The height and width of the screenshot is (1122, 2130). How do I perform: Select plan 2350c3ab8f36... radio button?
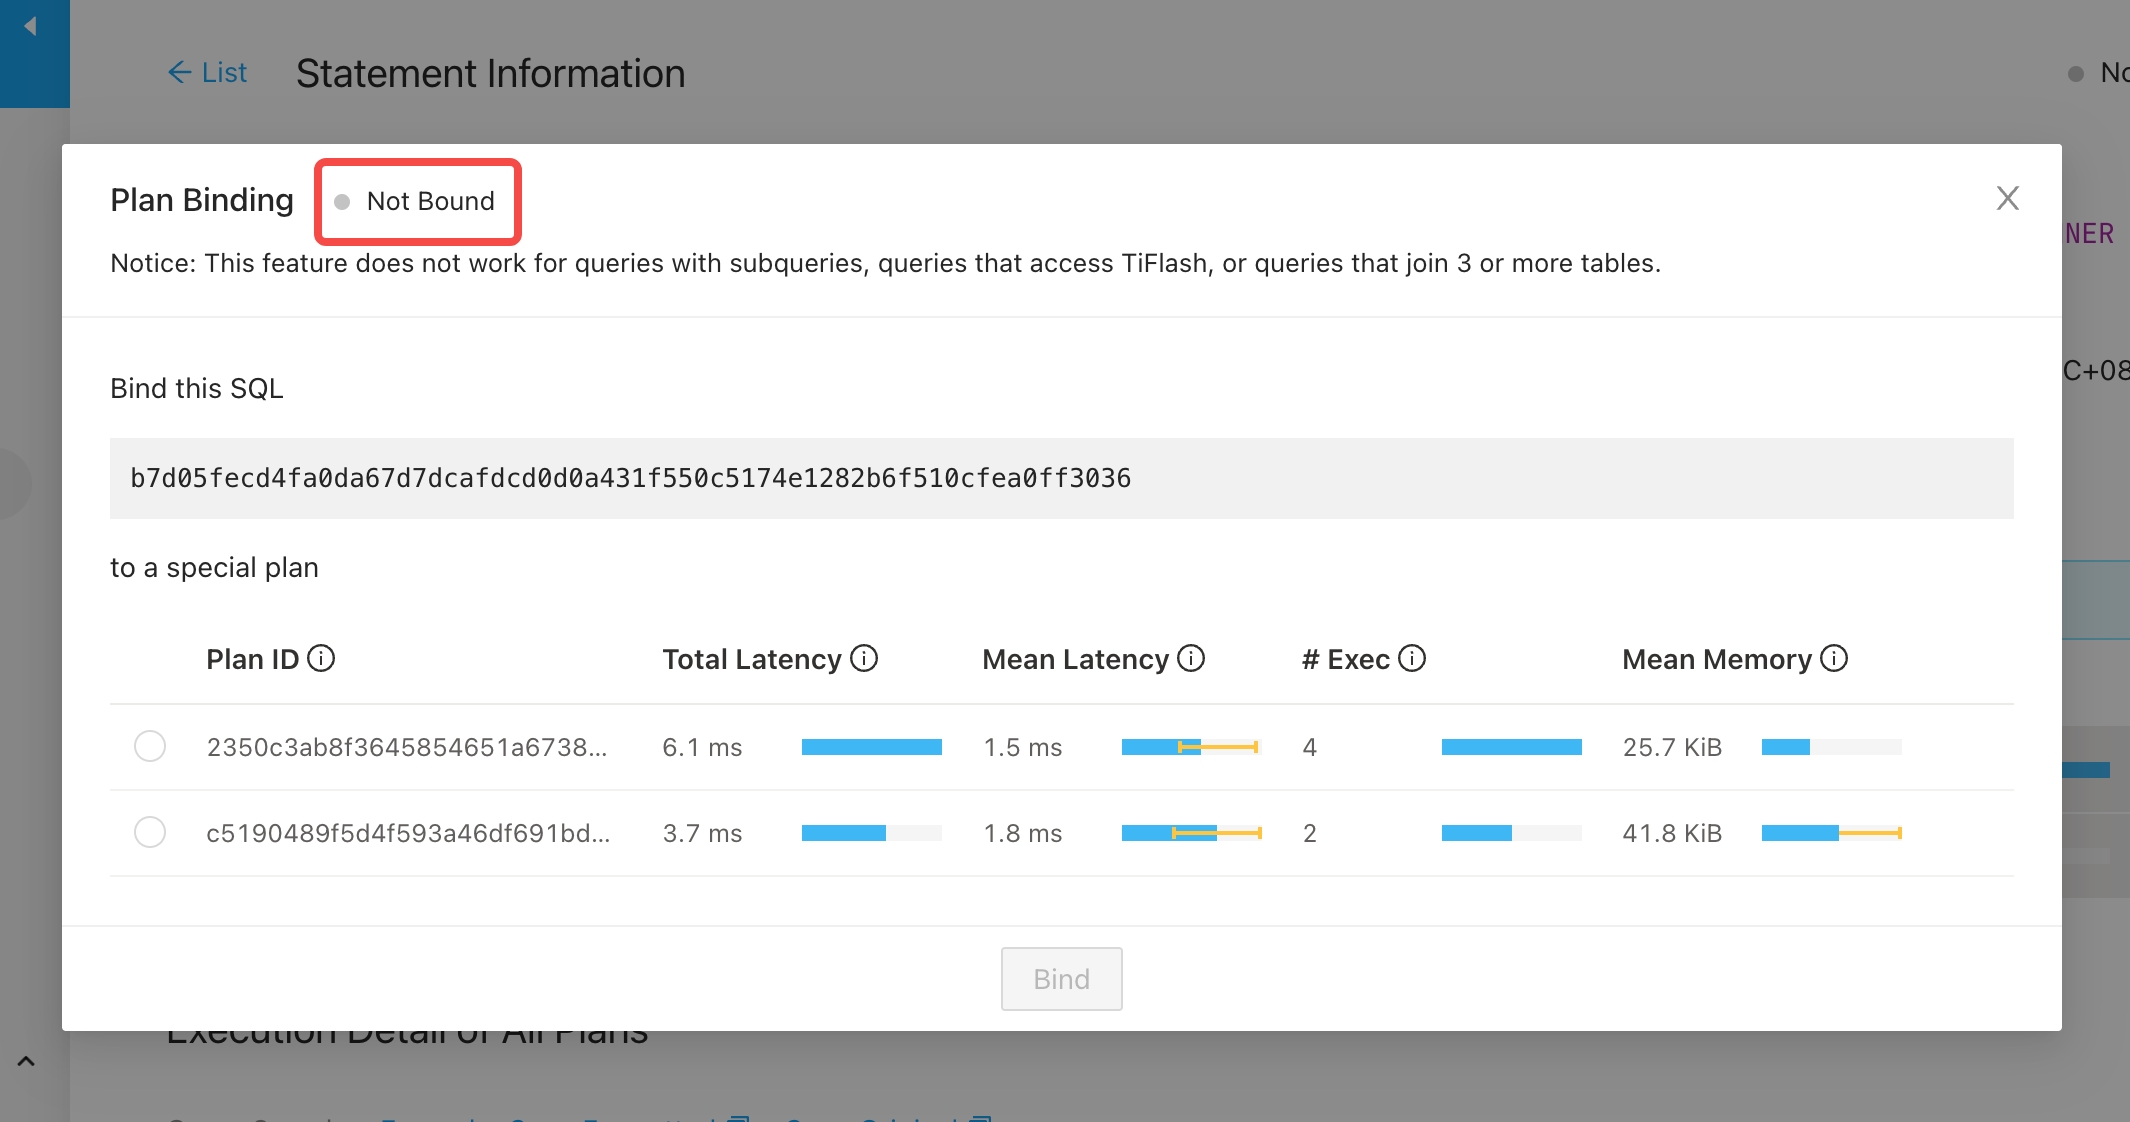click(150, 747)
